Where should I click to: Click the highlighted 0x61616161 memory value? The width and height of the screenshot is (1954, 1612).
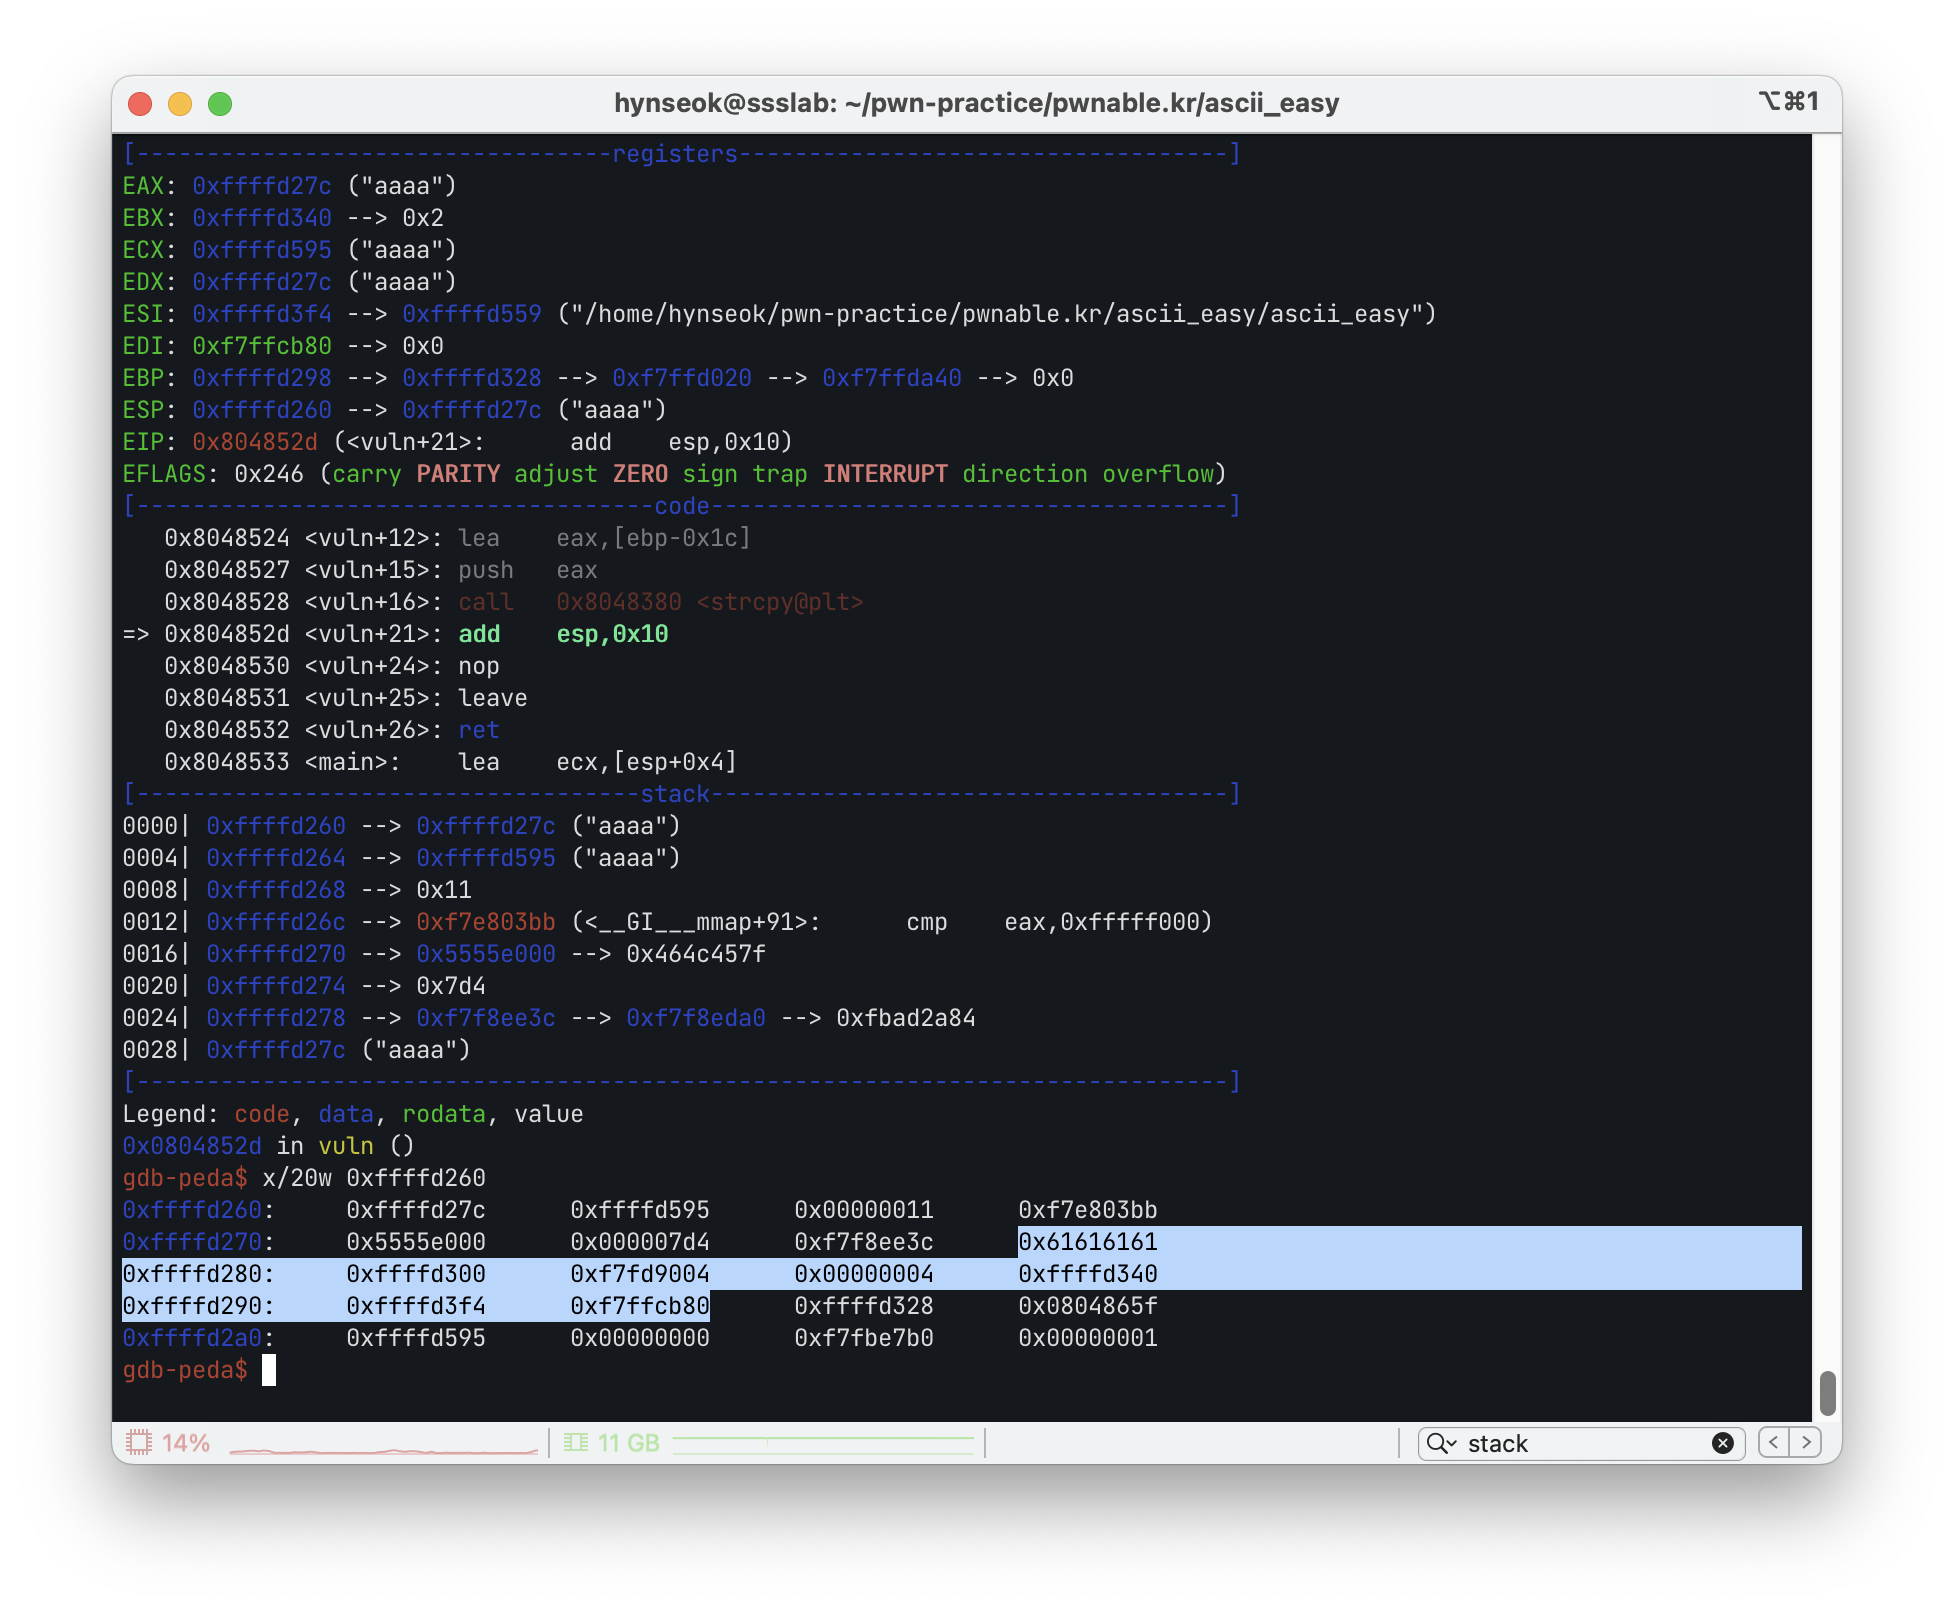[x=1087, y=1242]
